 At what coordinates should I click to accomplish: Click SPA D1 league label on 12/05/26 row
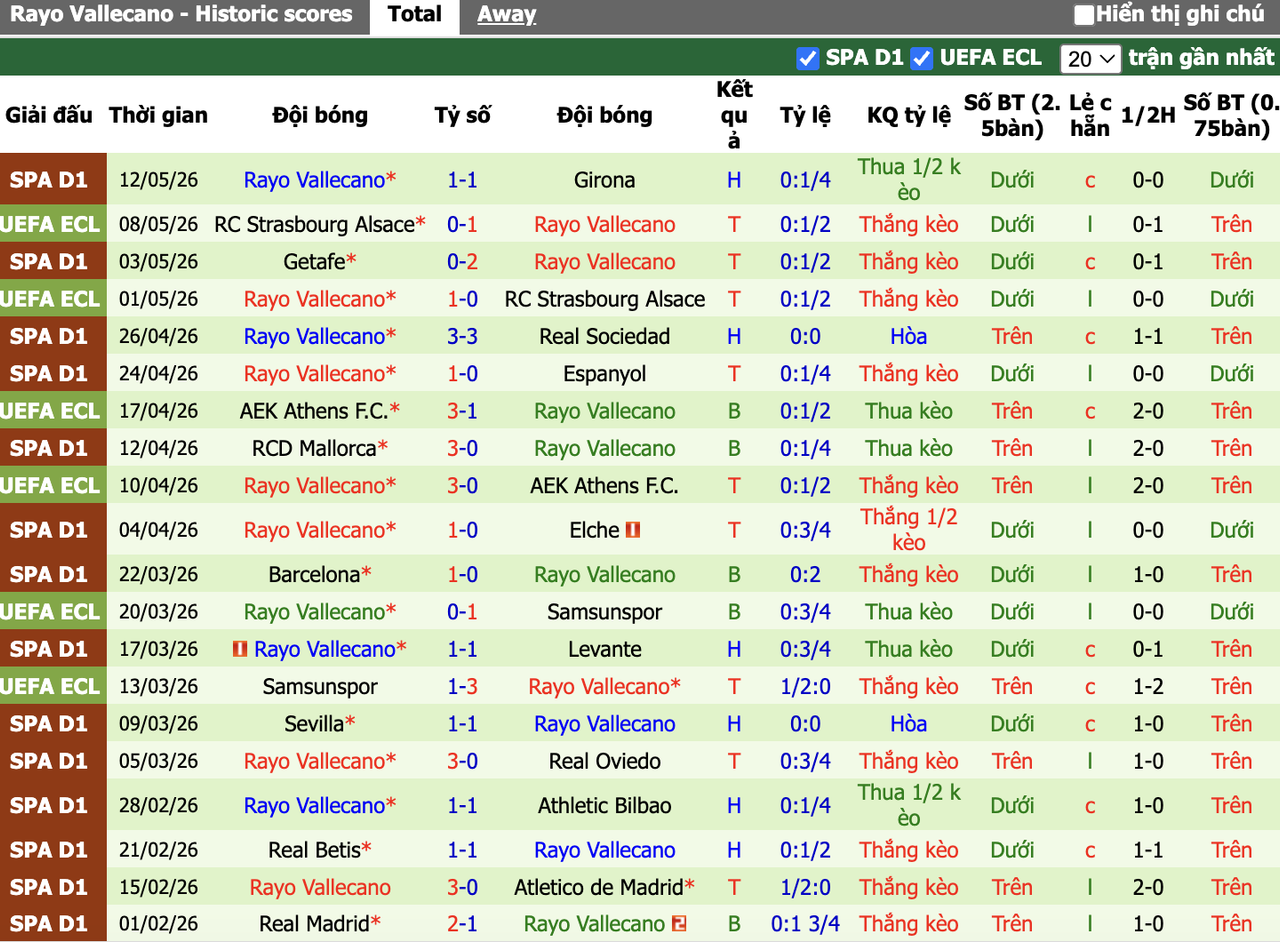(49, 181)
